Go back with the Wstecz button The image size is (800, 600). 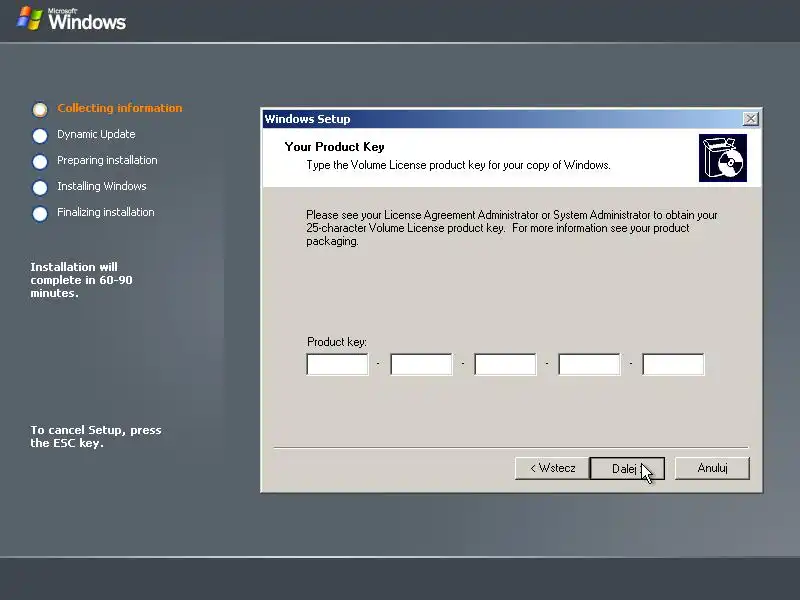552,468
